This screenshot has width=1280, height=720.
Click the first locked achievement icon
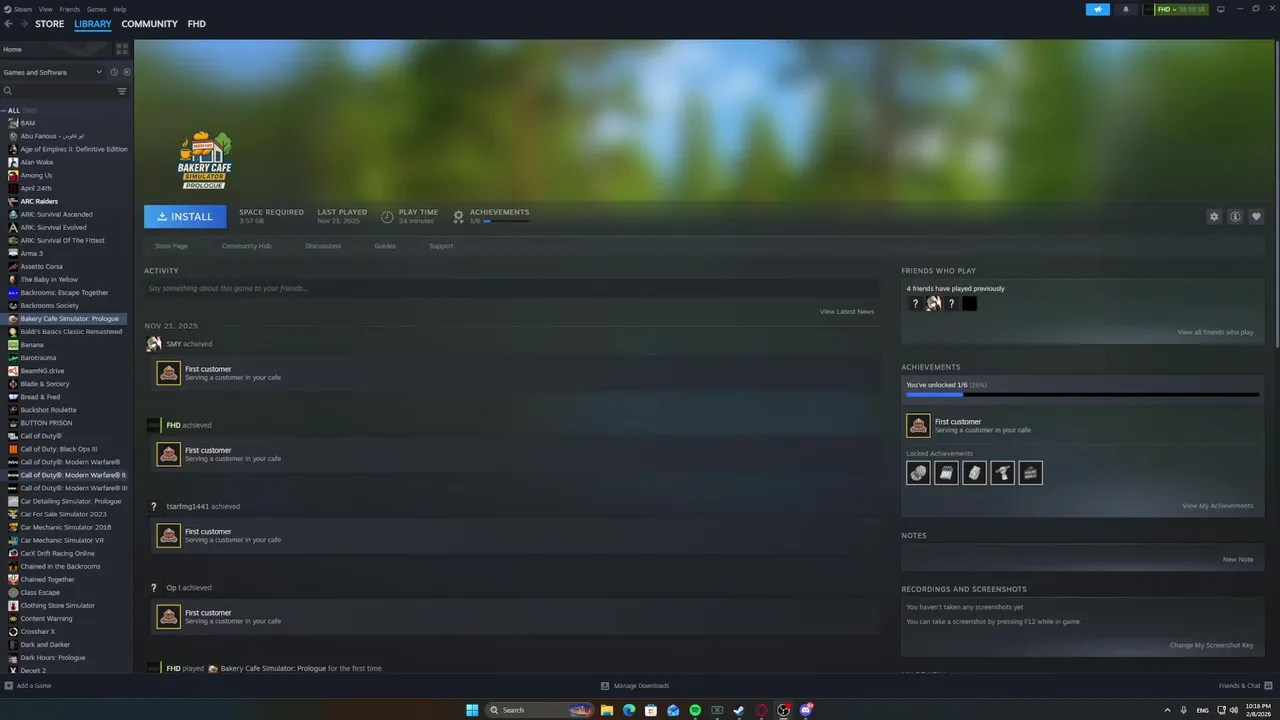(918, 473)
